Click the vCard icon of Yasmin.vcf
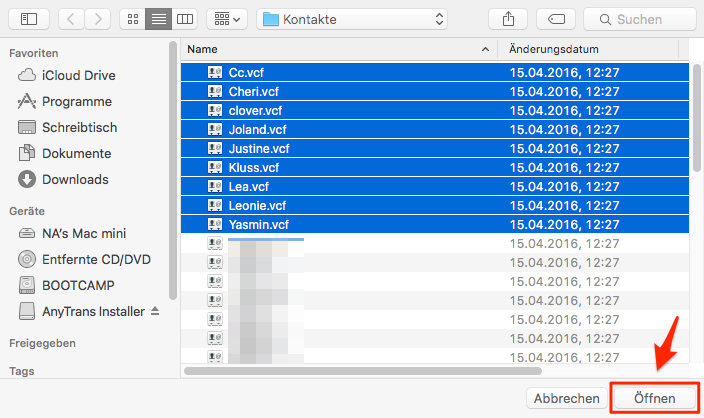This screenshot has height=418, width=704. pyautogui.click(x=215, y=224)
